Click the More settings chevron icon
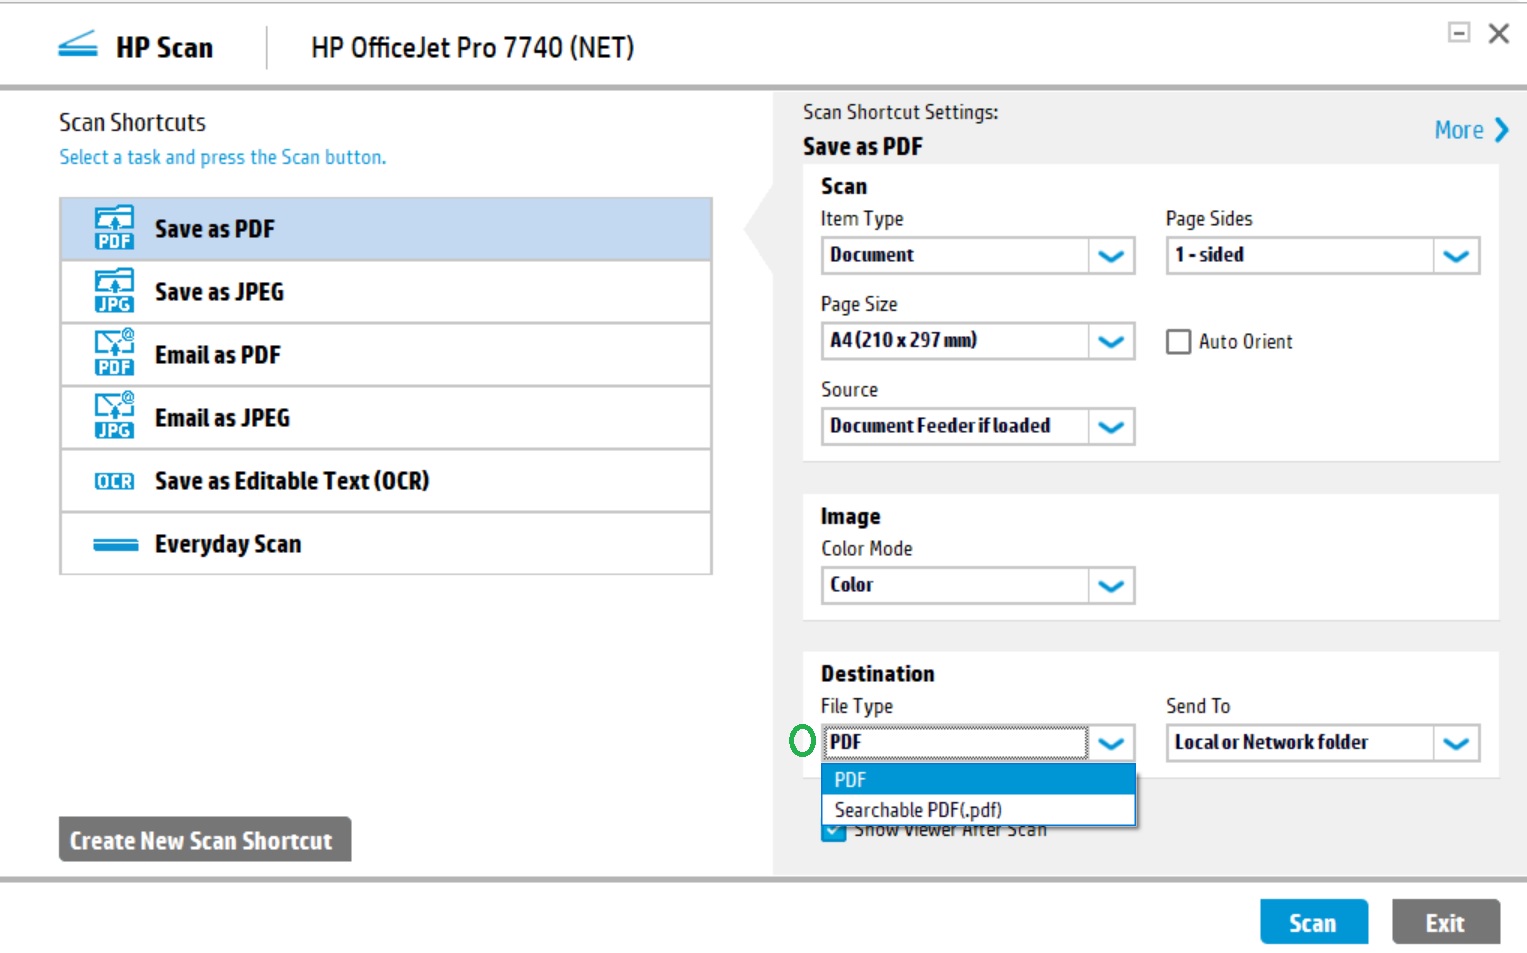This screenshot has width=1527, height=953. coord(1499,129)
